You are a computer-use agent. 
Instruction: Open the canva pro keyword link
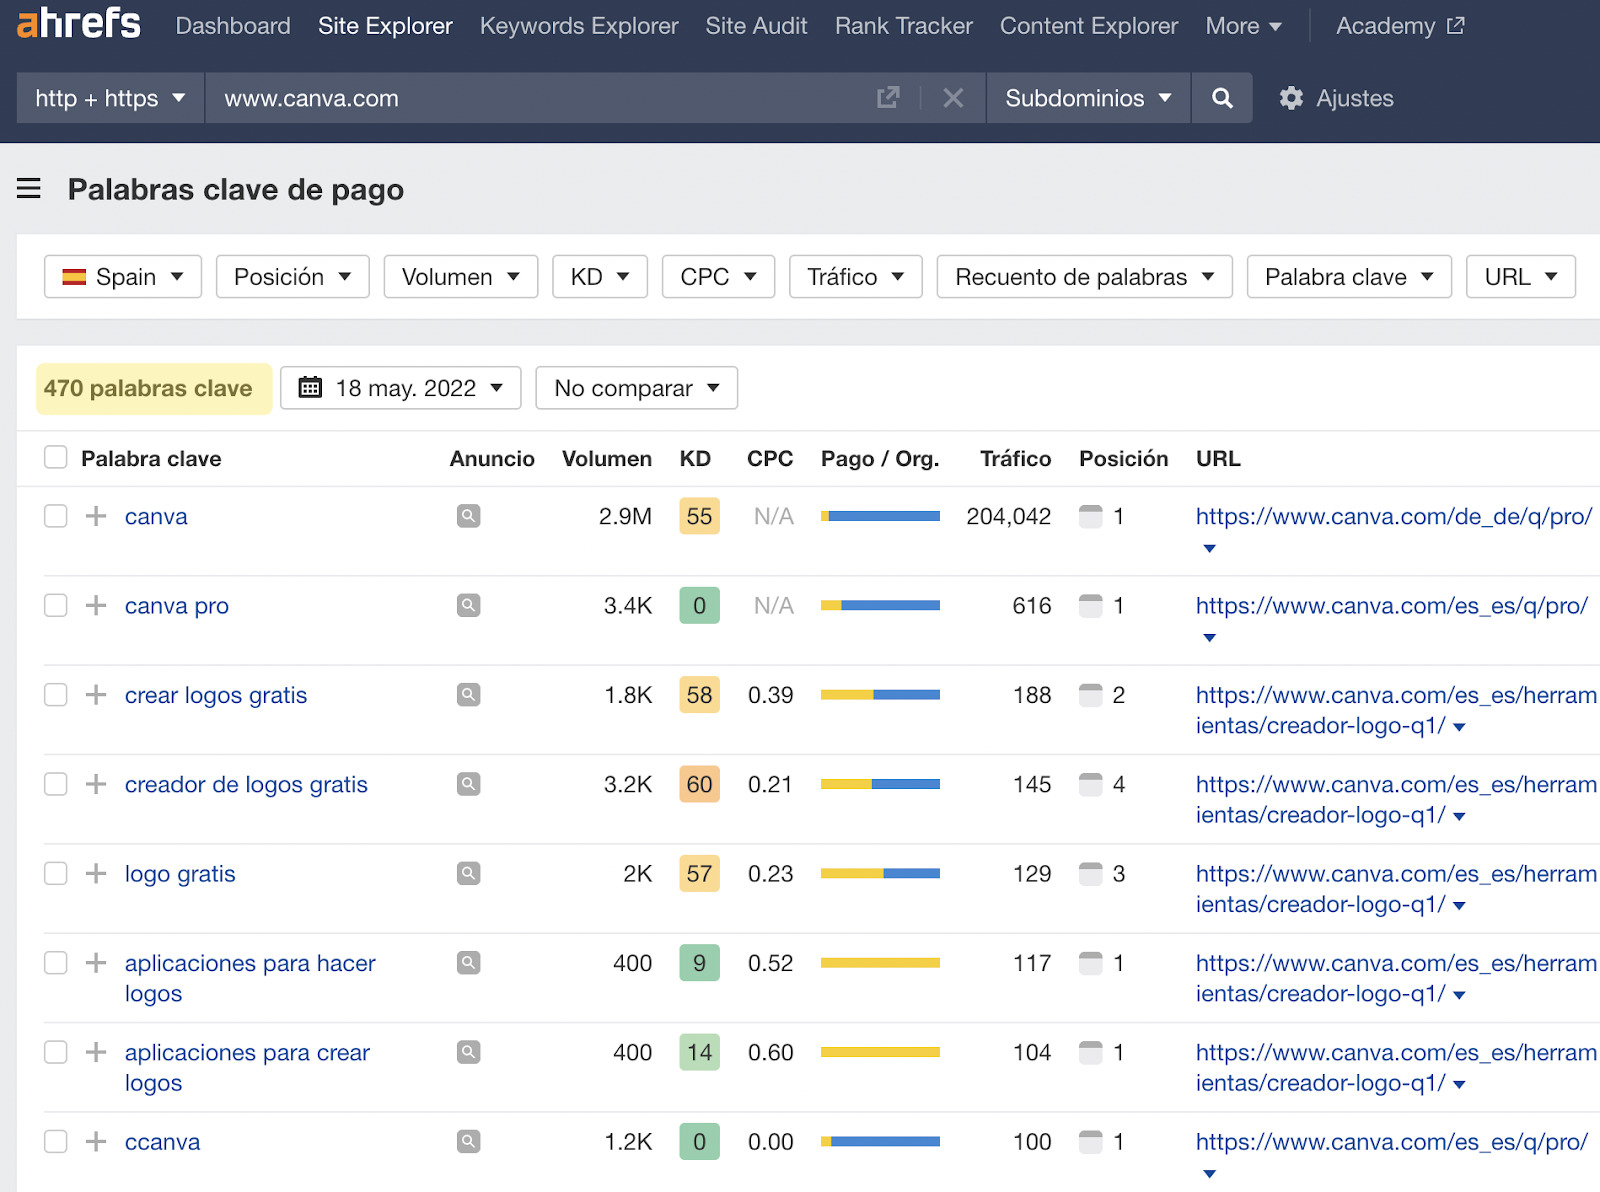(x=177, y=605)
